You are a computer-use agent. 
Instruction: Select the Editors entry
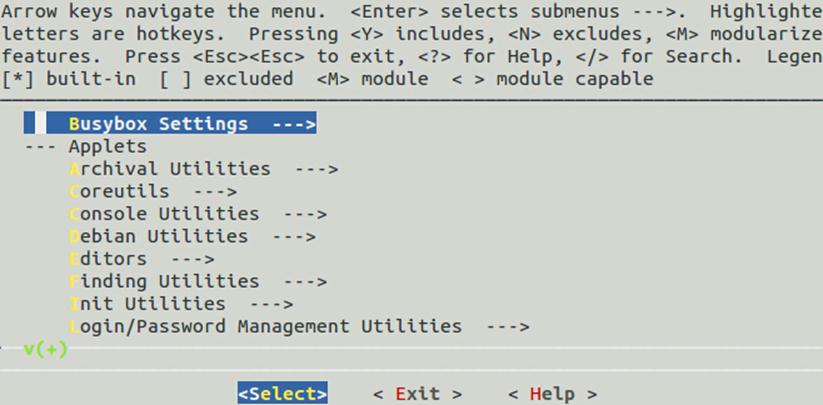point(108,259)
